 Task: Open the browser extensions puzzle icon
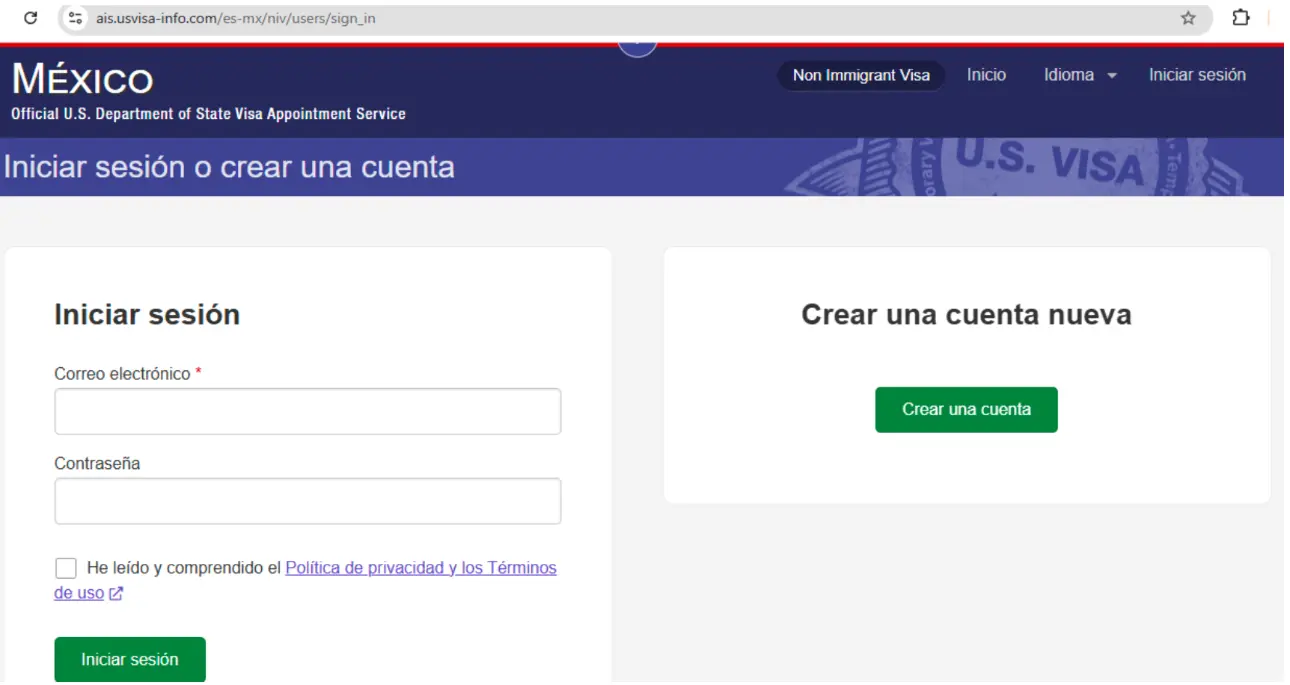click(1241, 18)
